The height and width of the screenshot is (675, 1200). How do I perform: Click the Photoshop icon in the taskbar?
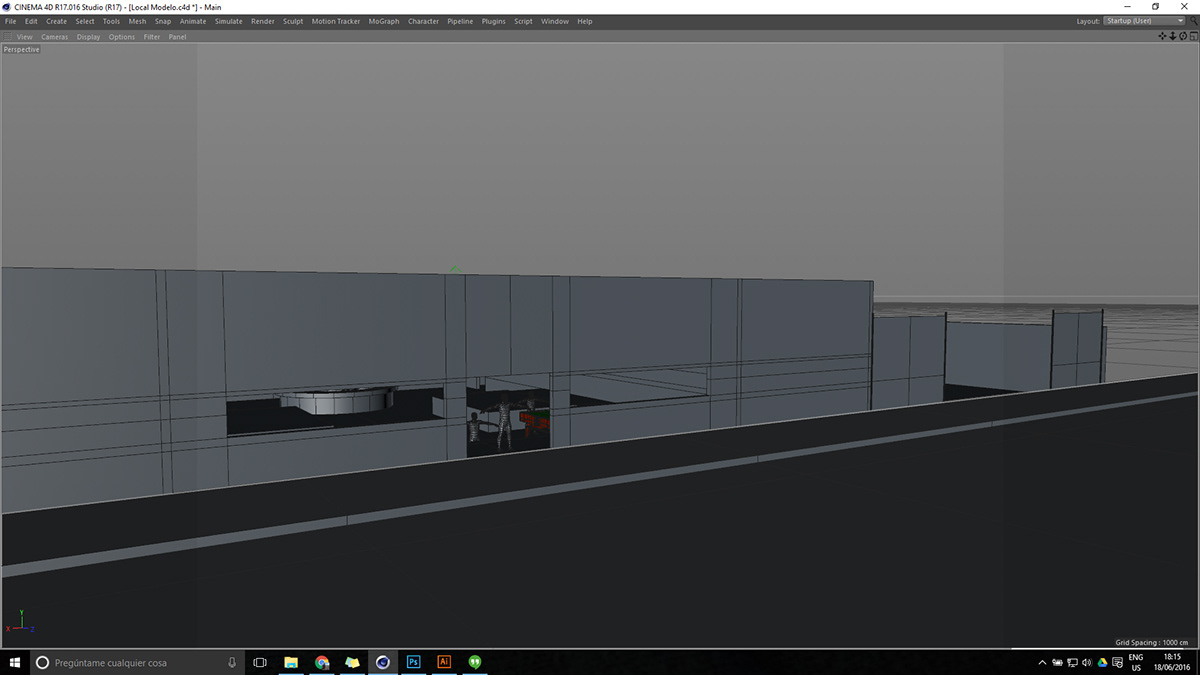[x=414, y=662]
